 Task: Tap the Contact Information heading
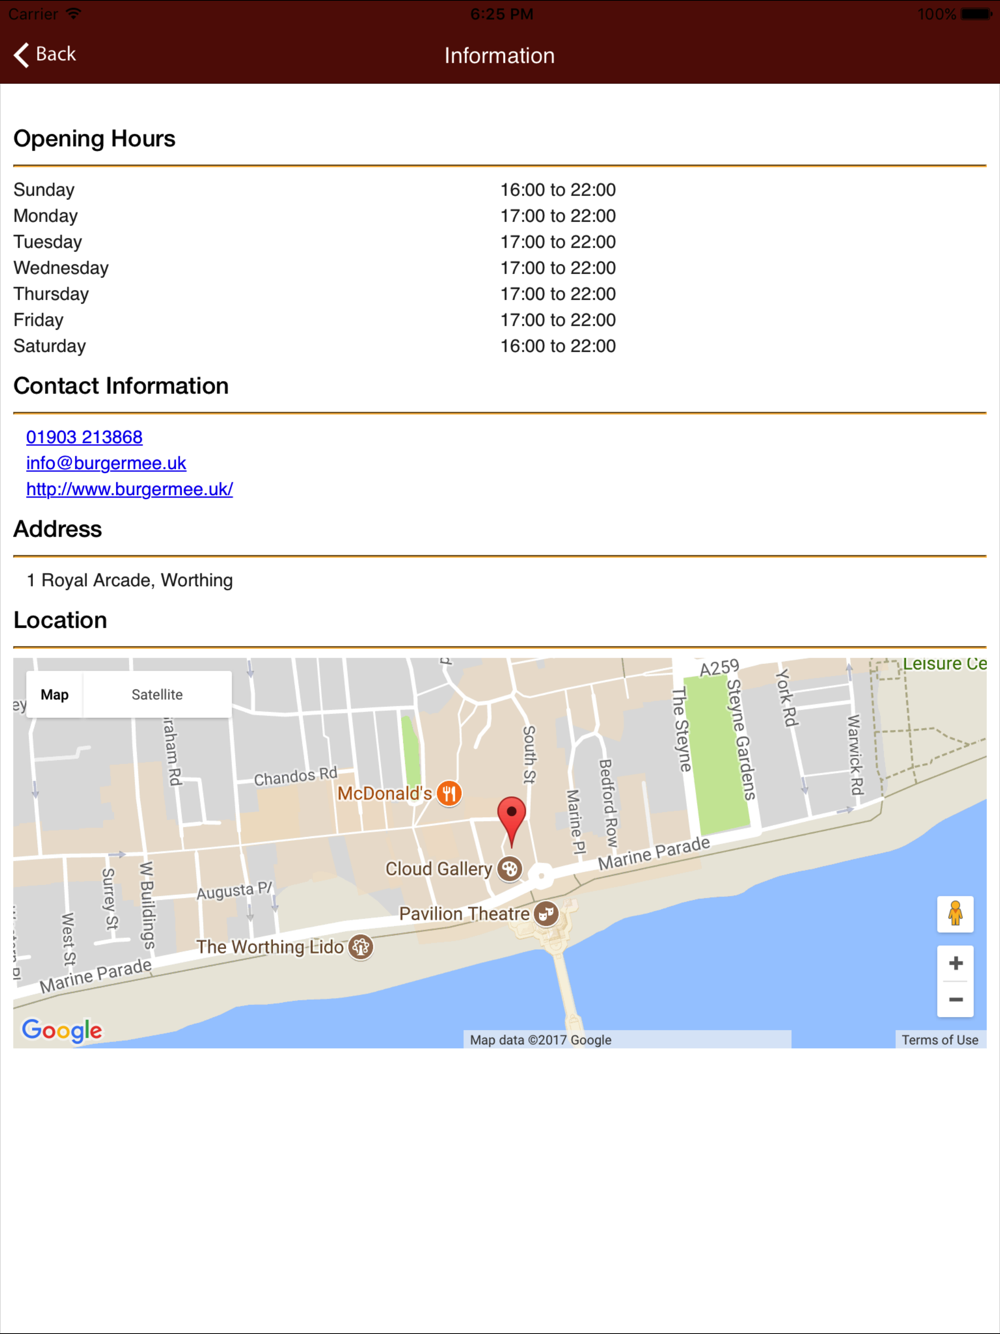click(x=121, y=386)
